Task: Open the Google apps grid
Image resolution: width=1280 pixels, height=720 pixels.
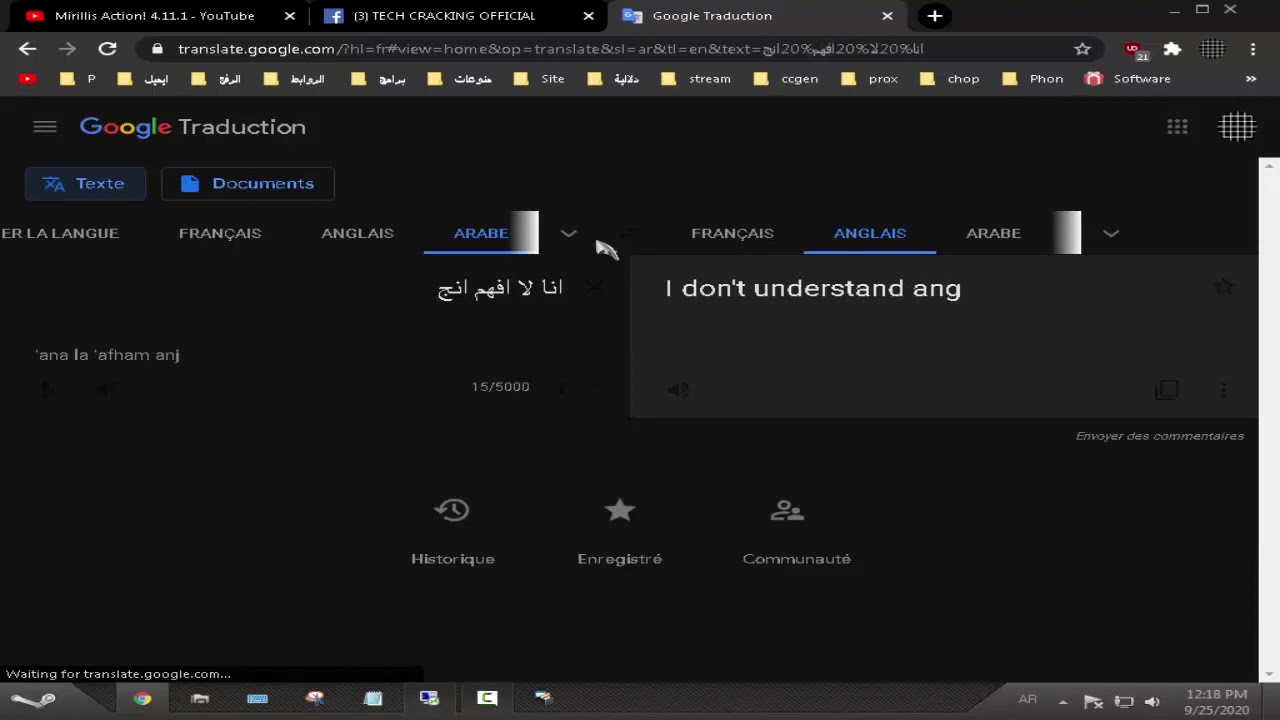Action: [x=1177, y=127]
